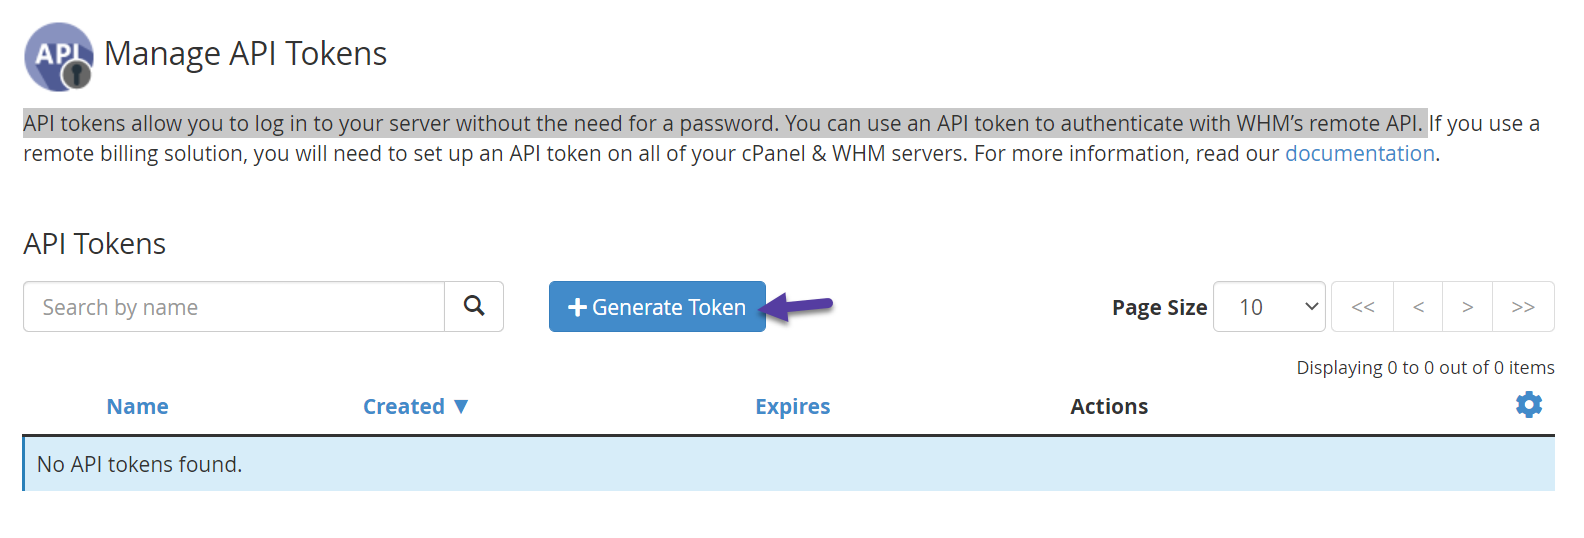This screenshot has height=538, width=1584.
Task: Jump to the first page of tokens
Action: tap(1362, 307)
